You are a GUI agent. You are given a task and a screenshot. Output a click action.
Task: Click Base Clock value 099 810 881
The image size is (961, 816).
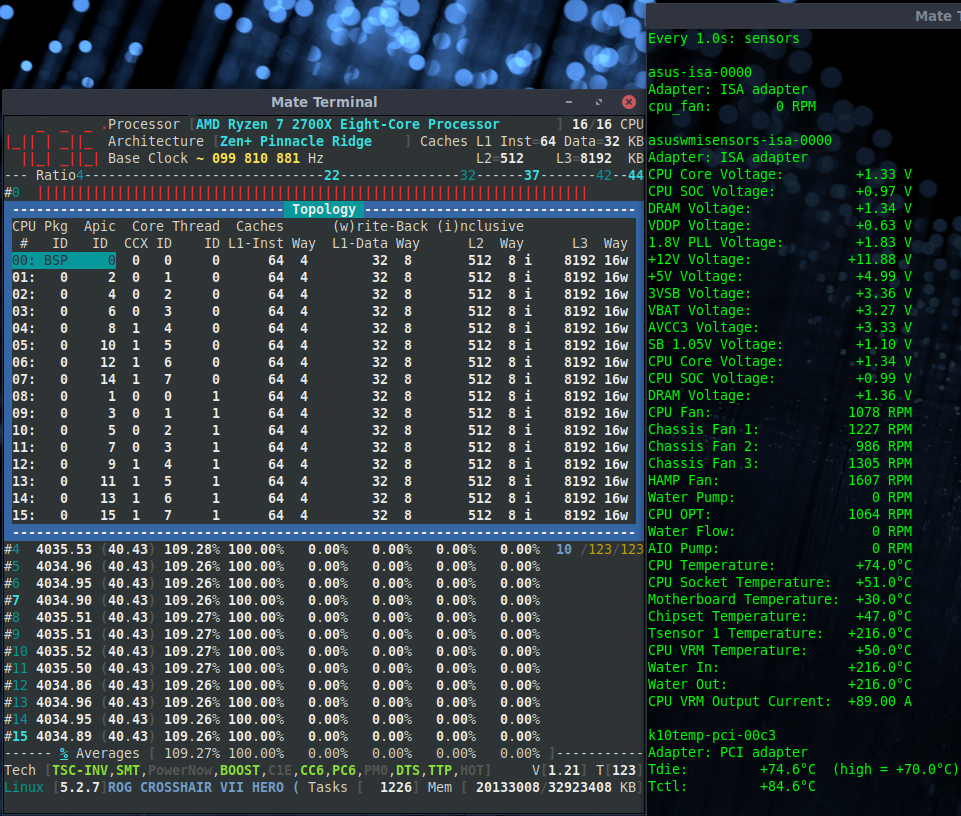(256, 158)
